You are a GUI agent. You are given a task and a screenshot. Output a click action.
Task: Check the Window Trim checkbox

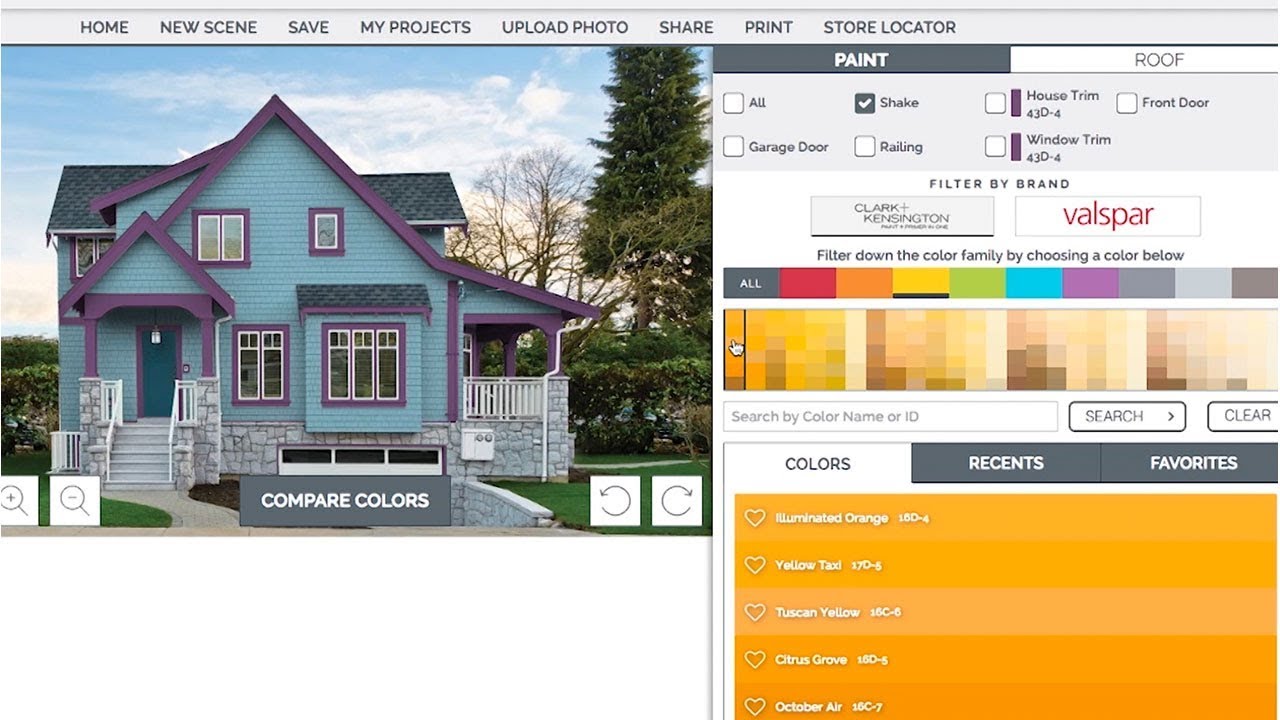(995, 147)
